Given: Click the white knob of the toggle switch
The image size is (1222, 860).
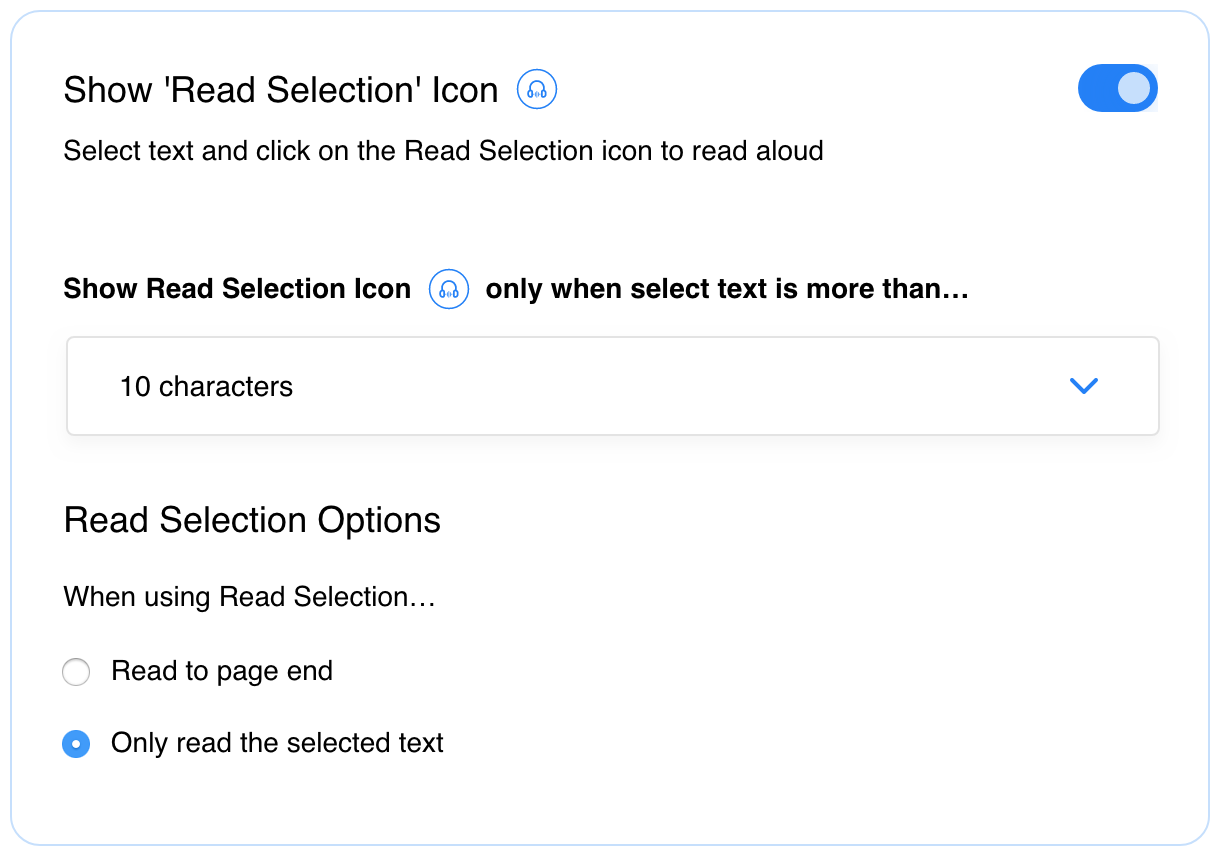Looking at the screenshot, I should (1134, 88).
